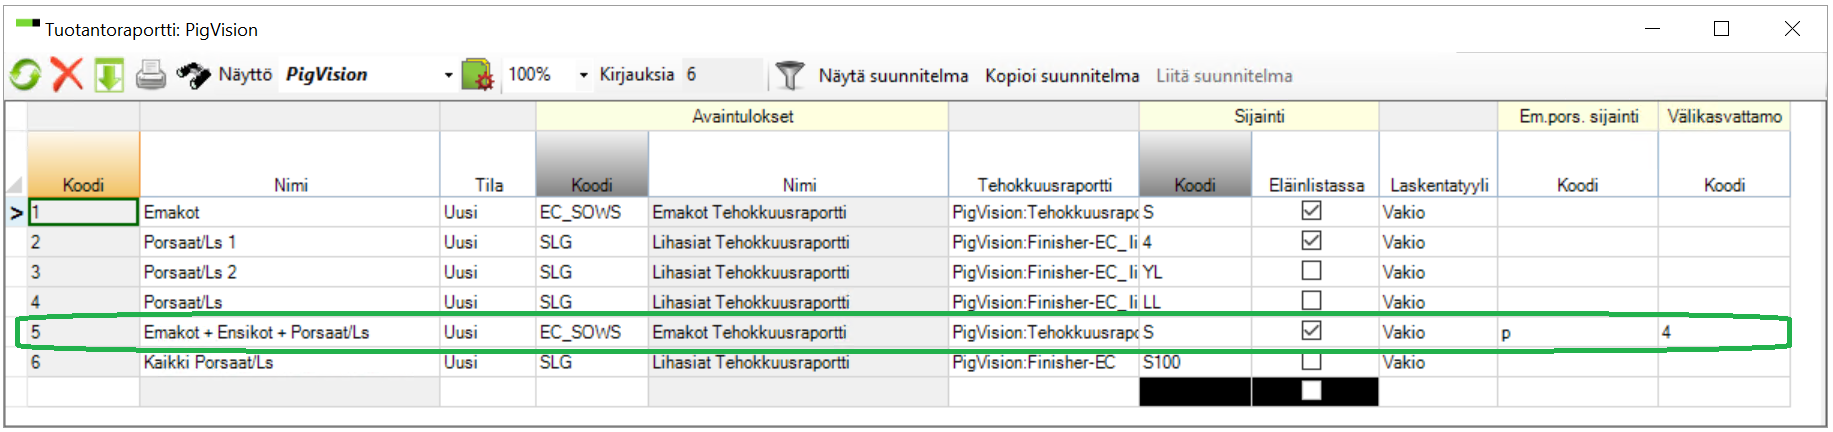The width and height of the screenshot is (1833, 432).
Task: Sort by the first Koodi column header
Action: tap(83, 164)
